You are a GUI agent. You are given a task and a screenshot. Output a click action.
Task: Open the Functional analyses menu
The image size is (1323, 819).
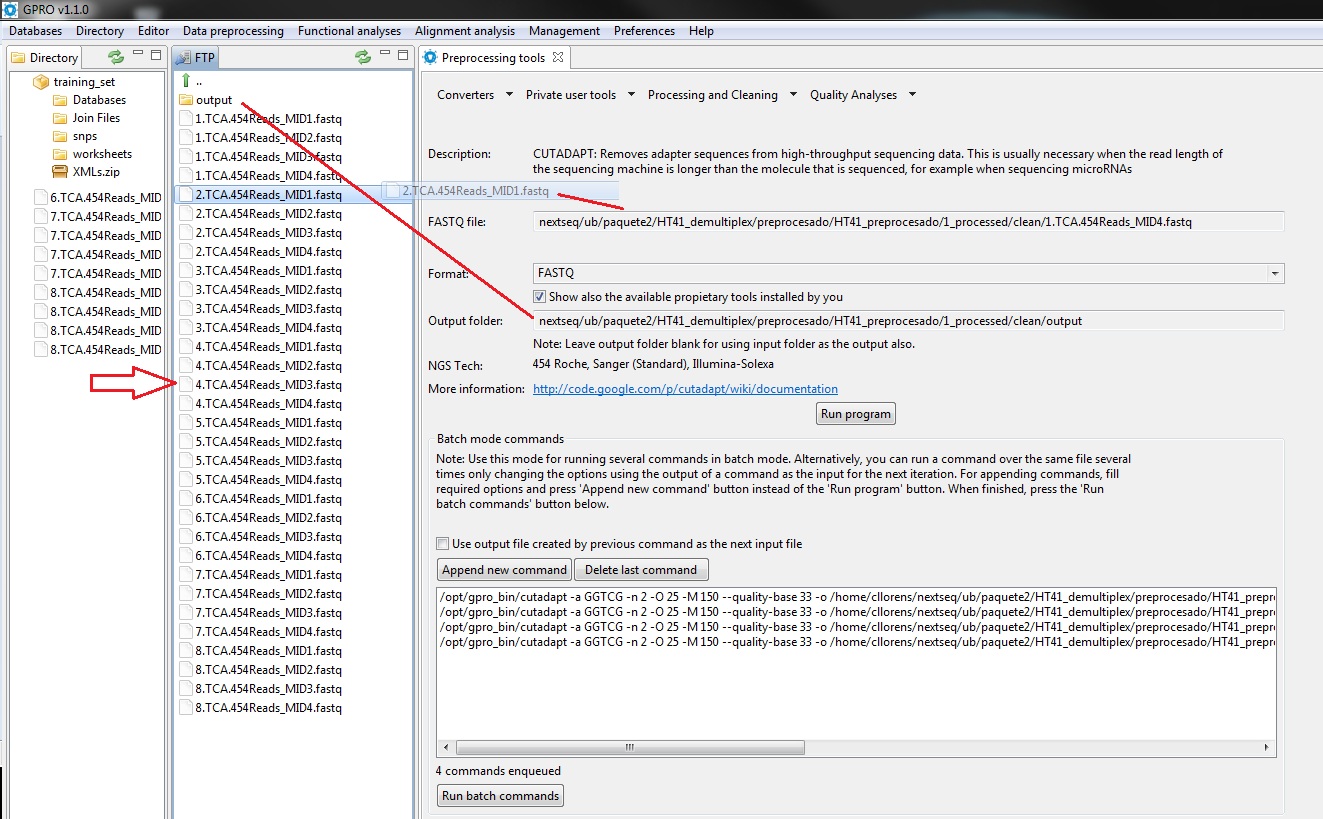[x=349, y=31]
